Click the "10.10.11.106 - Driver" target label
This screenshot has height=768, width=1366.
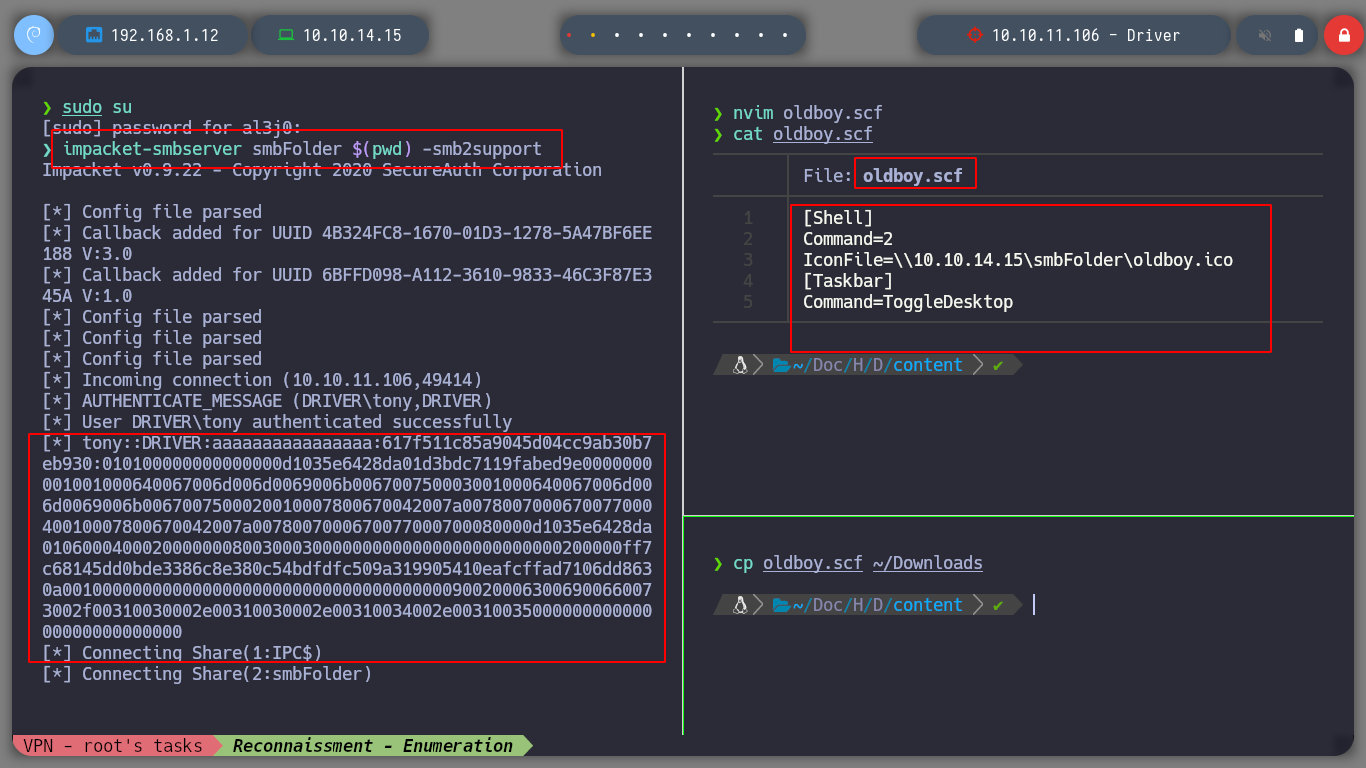(x=1086, y=35)
